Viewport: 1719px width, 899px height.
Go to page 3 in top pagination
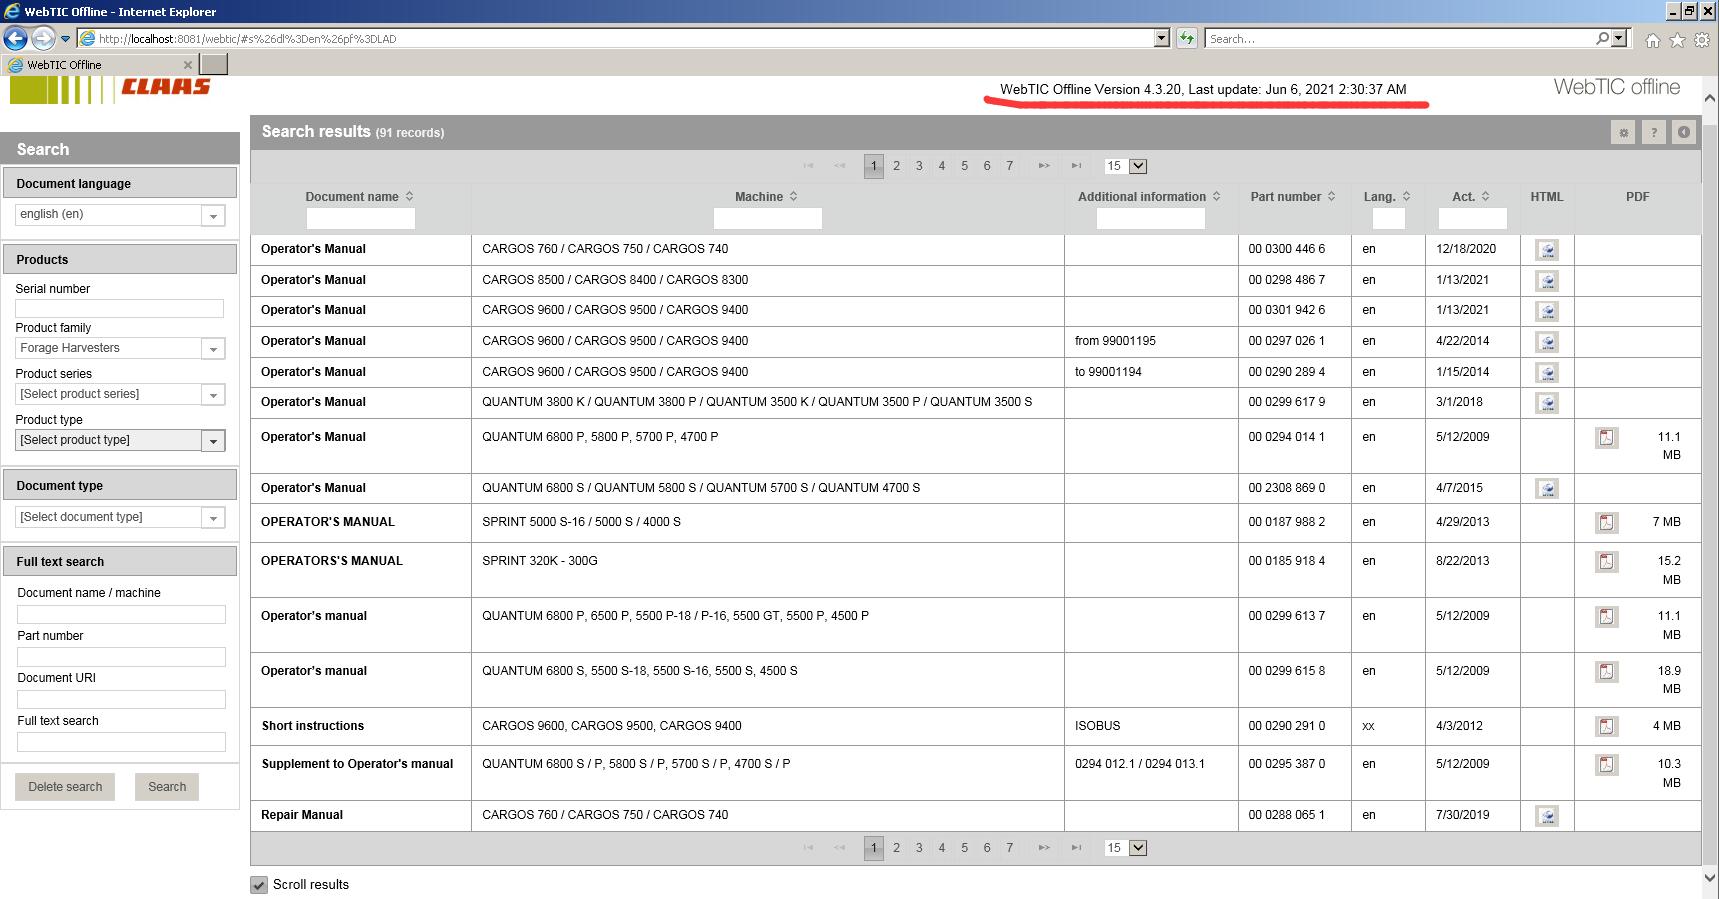919,166
